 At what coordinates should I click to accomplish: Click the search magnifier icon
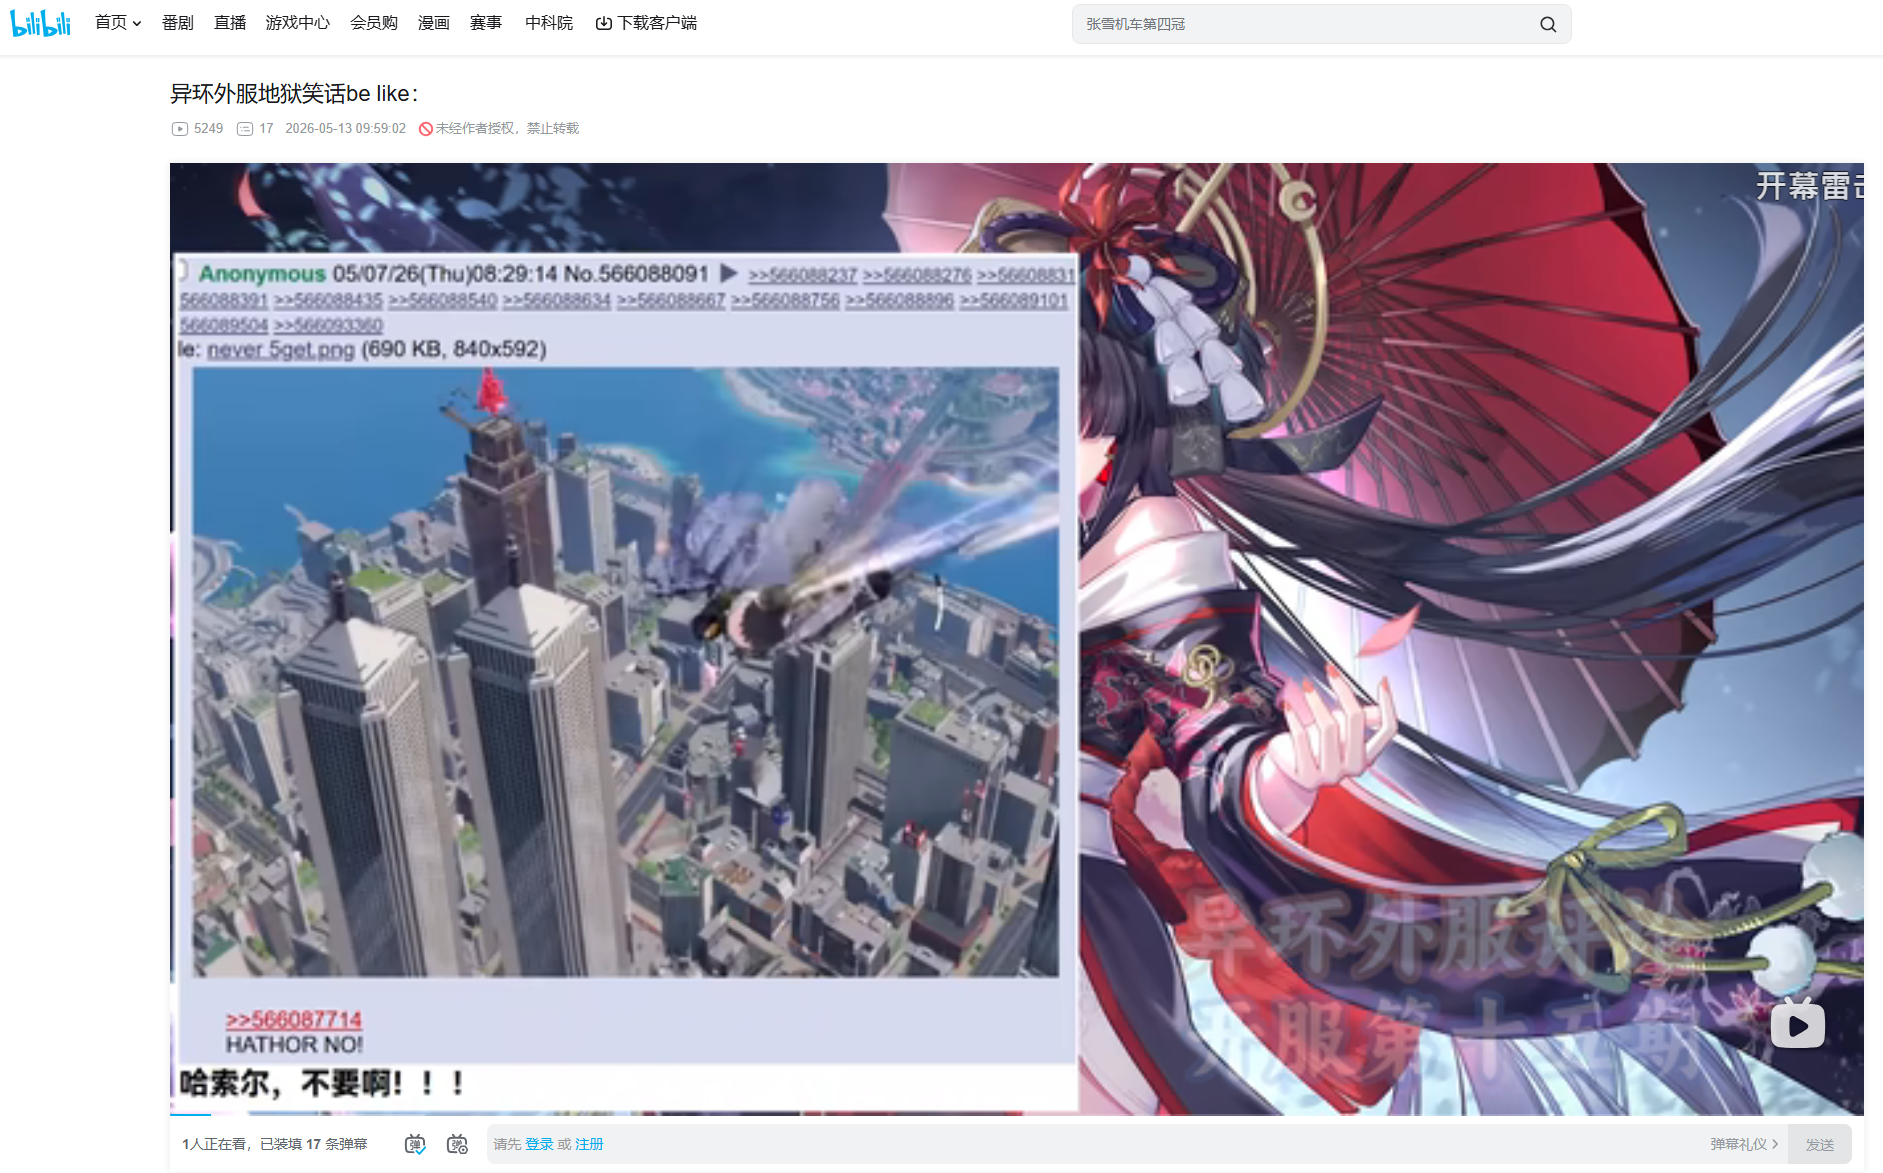coord(1548,24)
